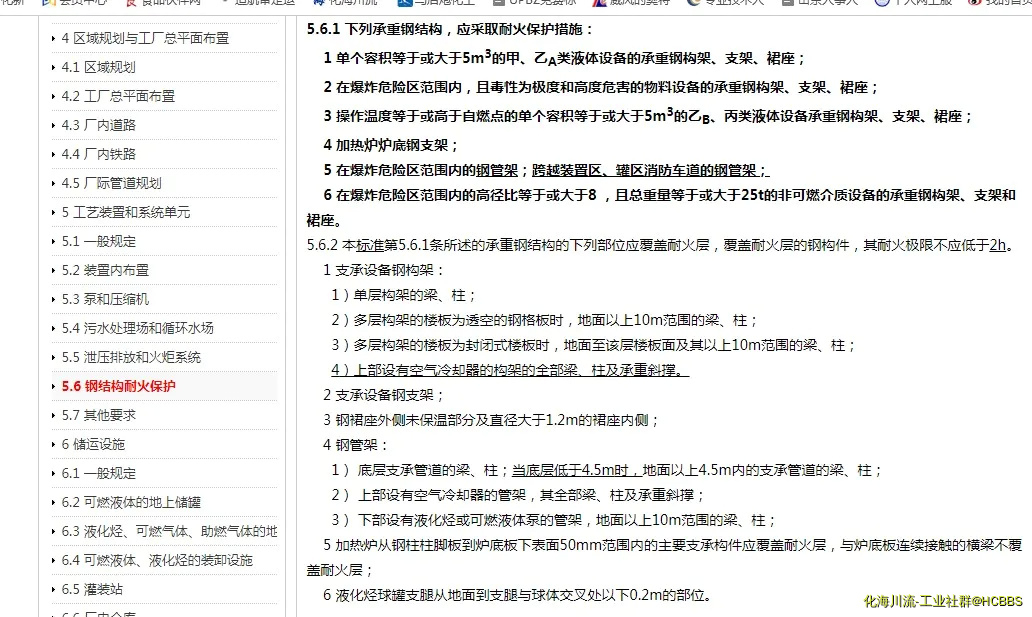Screen dimensions: 1032x617
Task: Click line 2）上部设有空气冷却器的管架
Action: [x=518, y=495]
